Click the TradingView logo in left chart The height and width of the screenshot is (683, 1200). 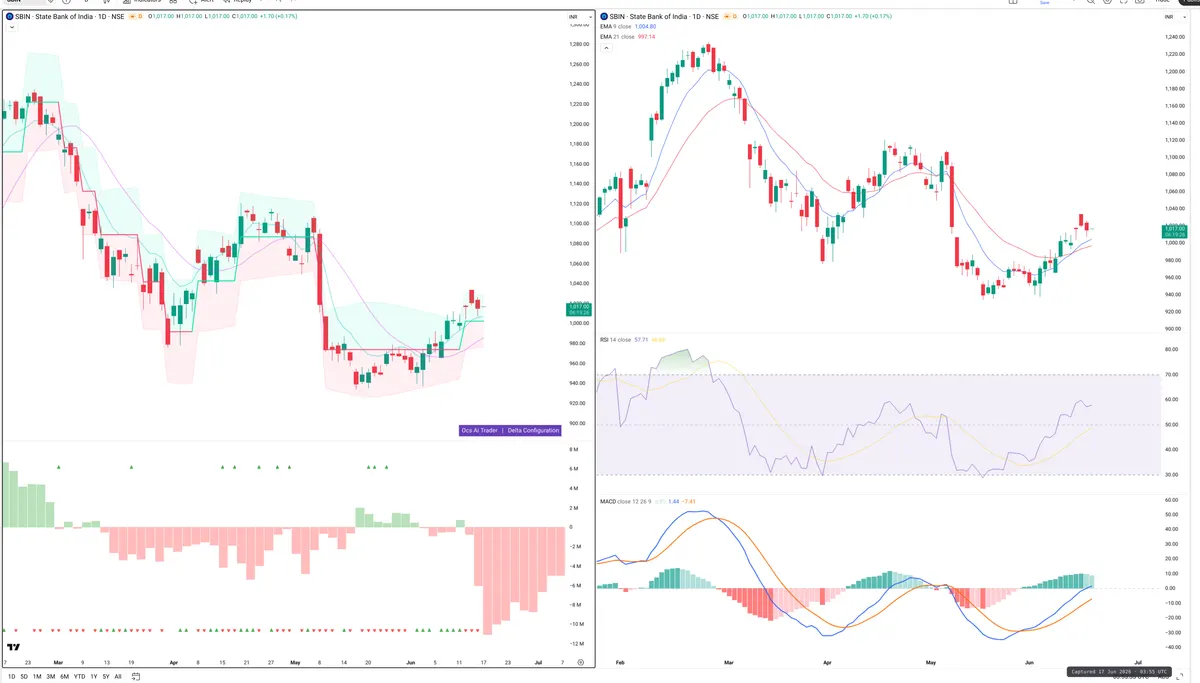(13, 647)
